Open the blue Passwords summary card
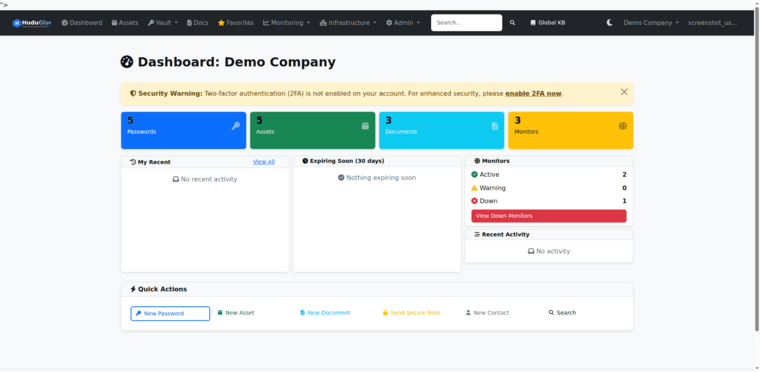This screenshot has height=372, width=760. [x=184, y=130]
